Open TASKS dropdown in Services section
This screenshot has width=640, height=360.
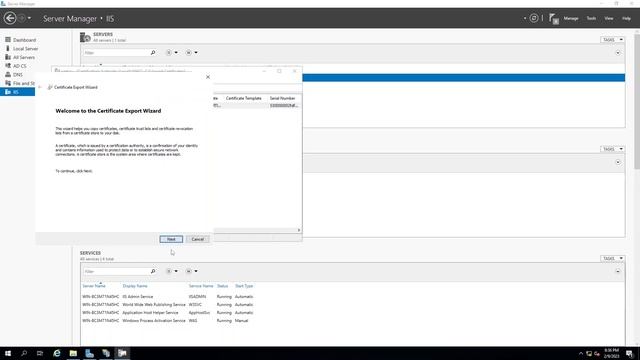[612, 258]
